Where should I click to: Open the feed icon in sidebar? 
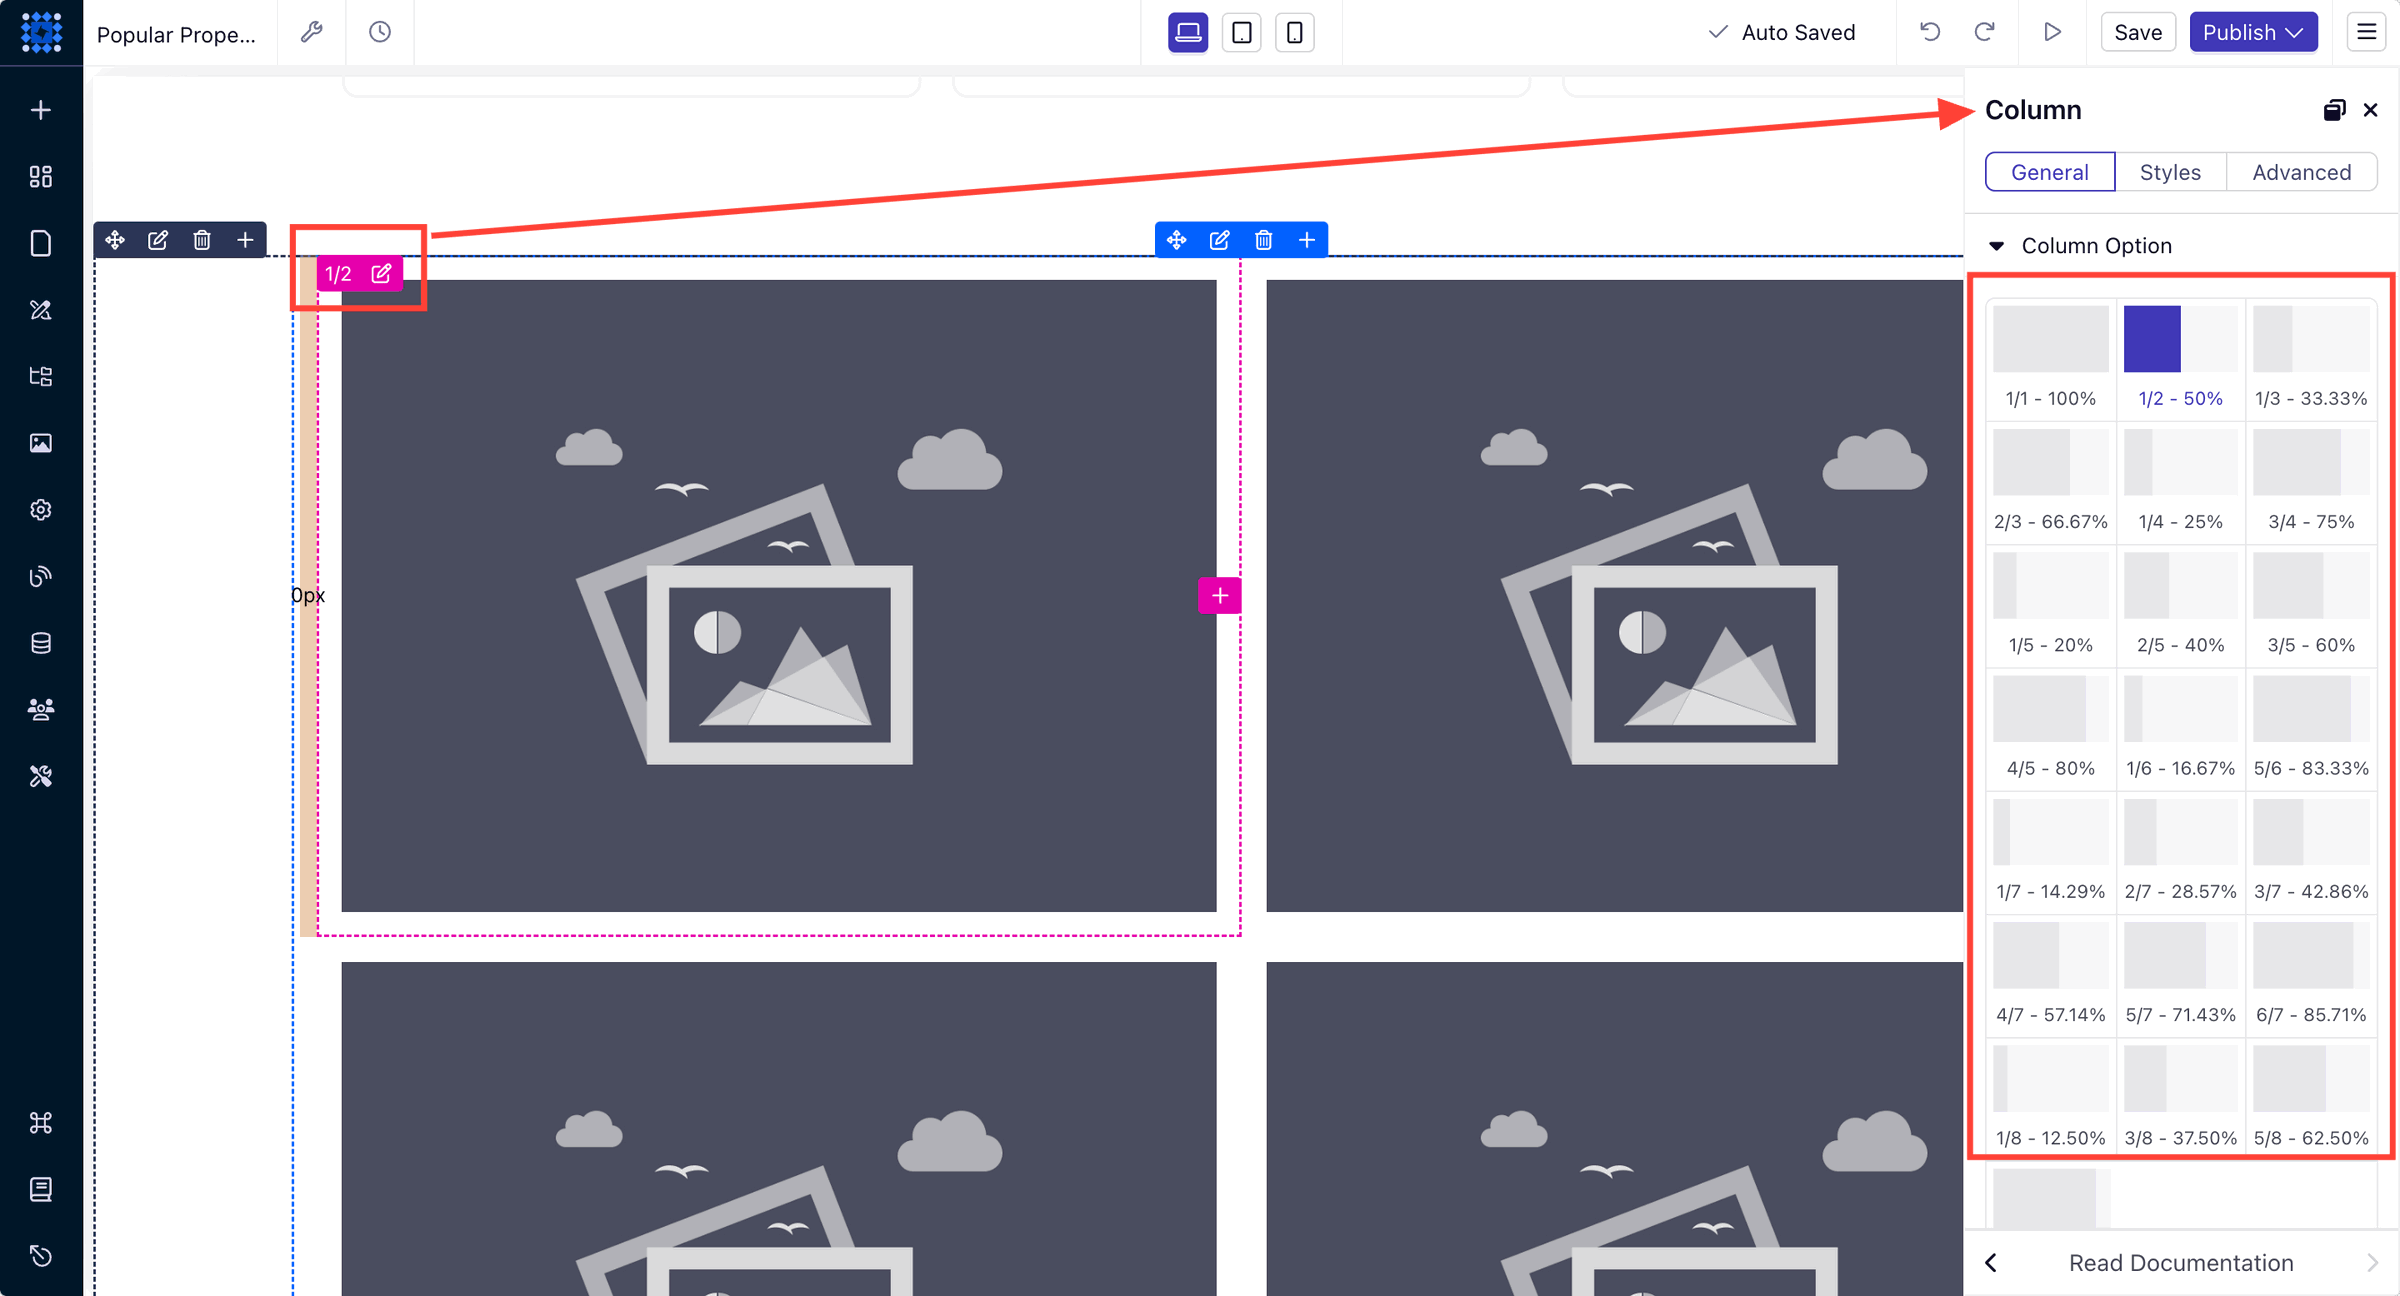coord(41,576)
